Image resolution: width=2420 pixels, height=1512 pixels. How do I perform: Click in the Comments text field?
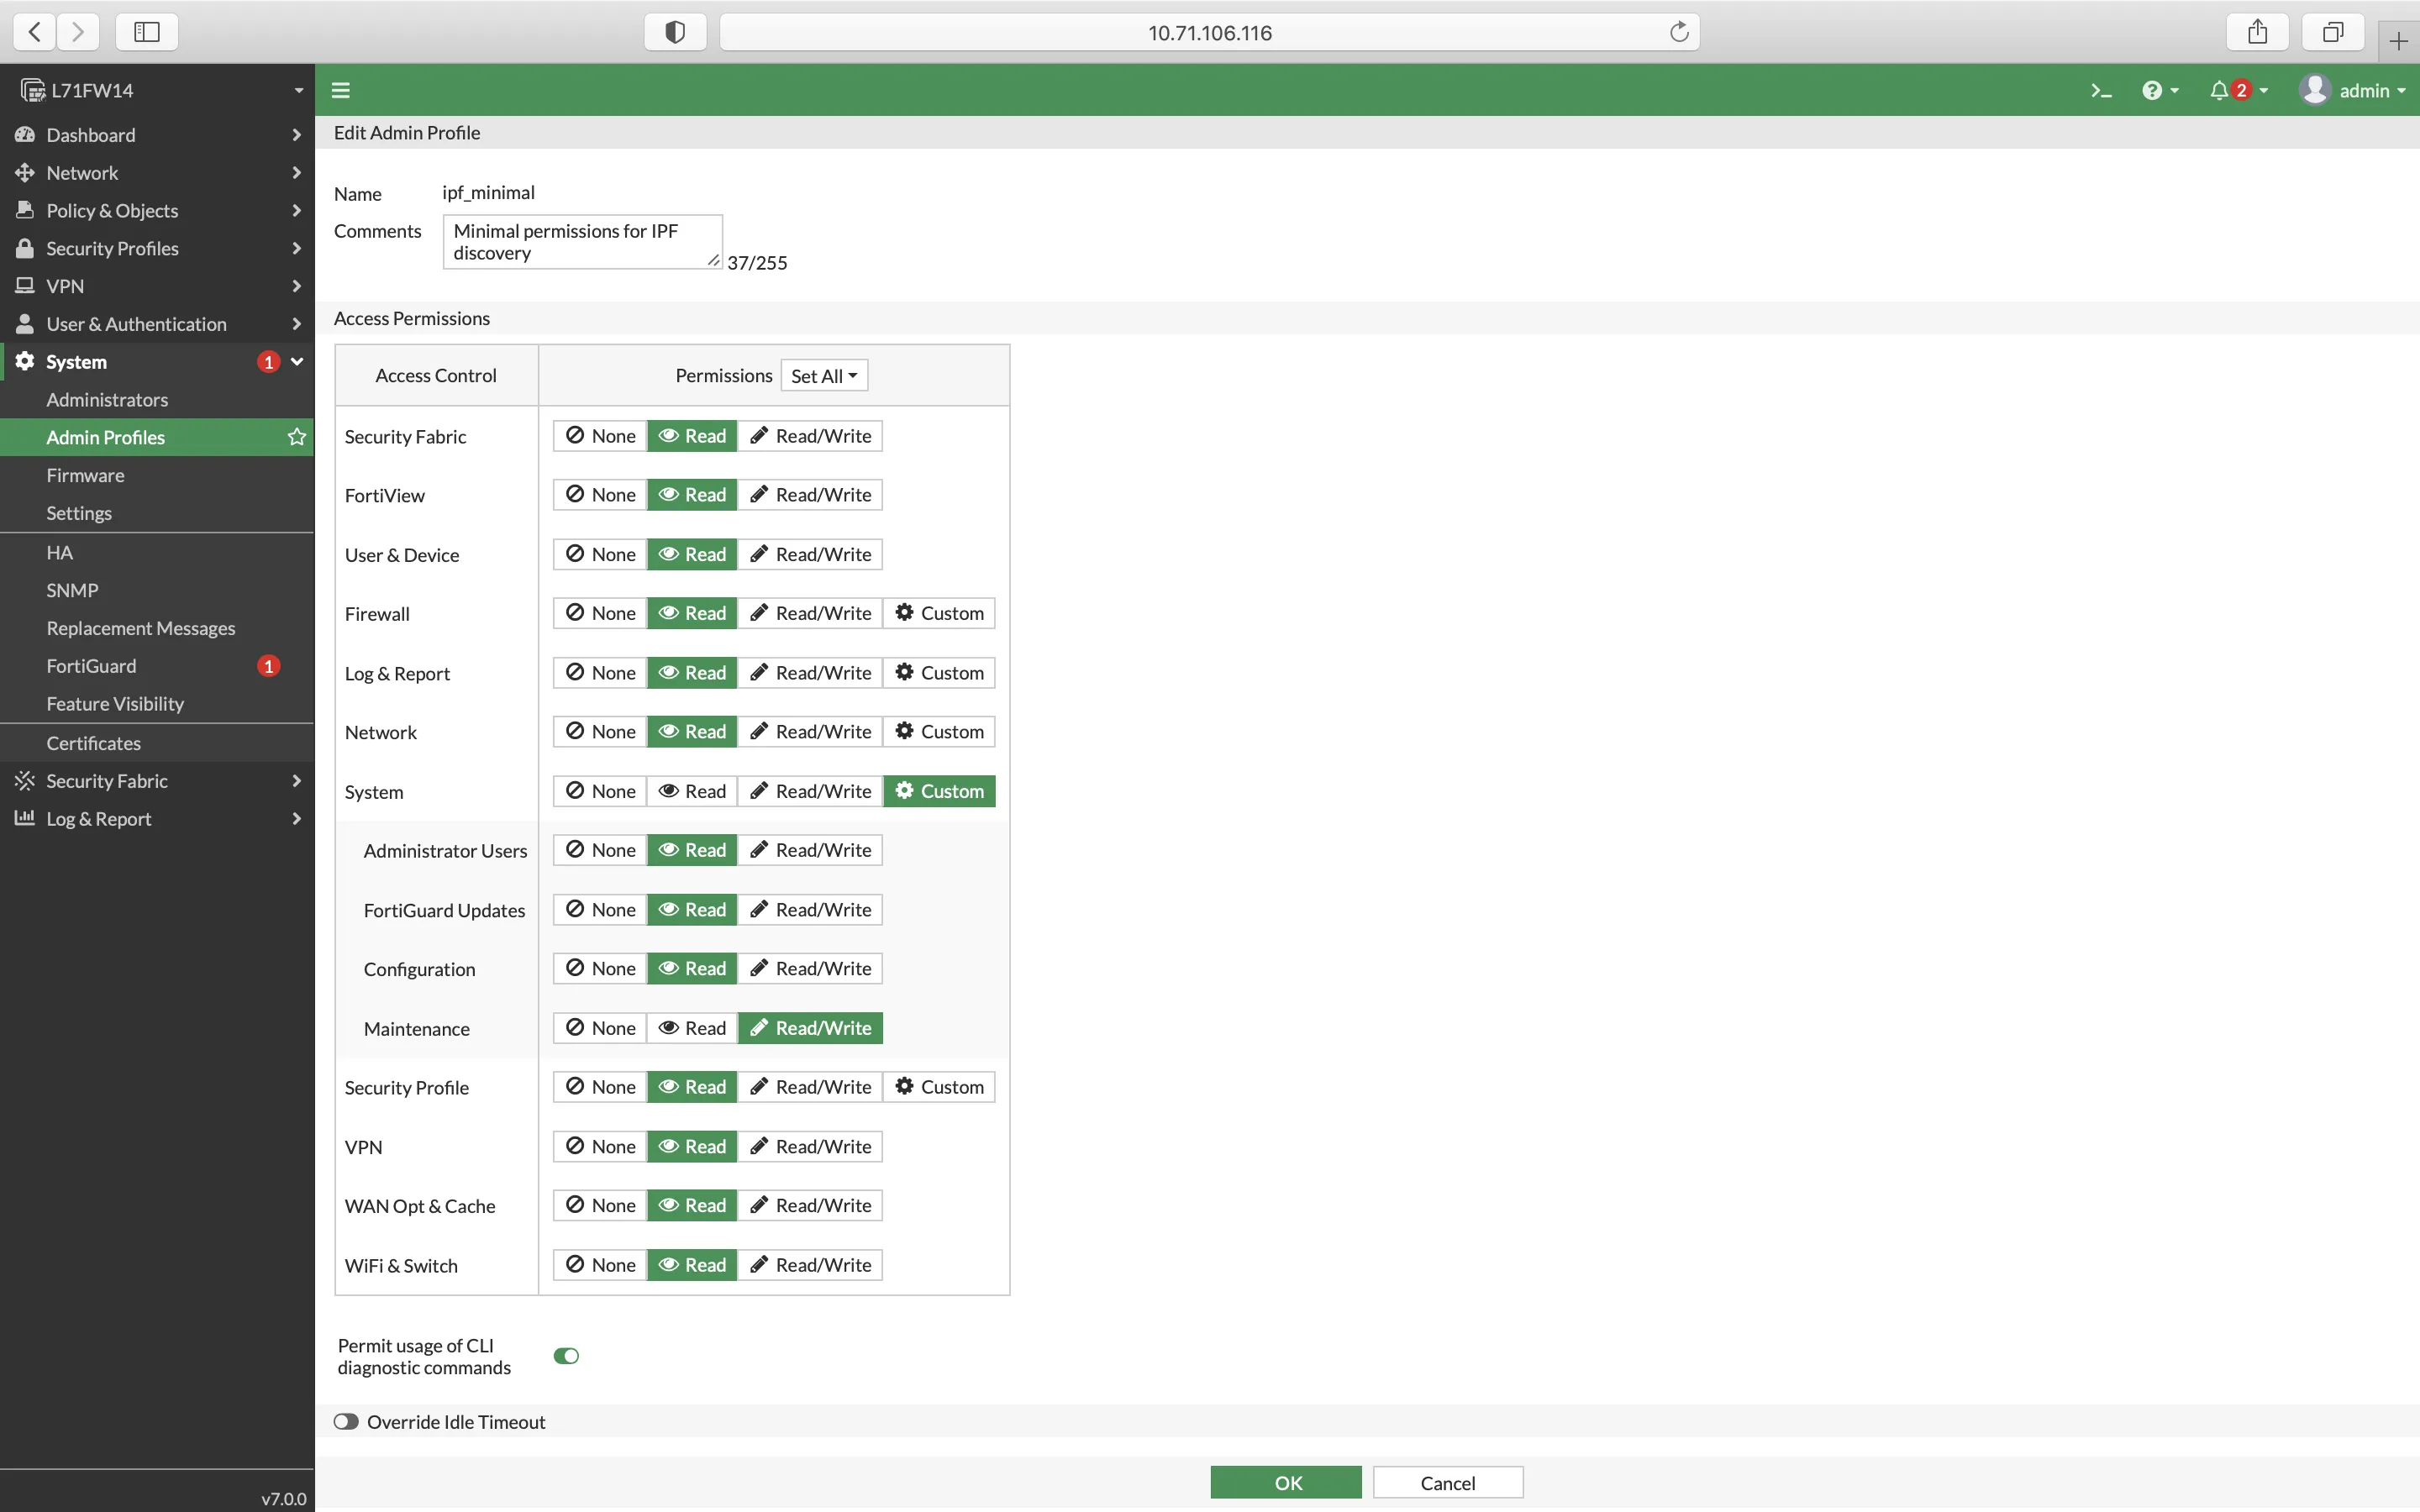pos(582,242)
